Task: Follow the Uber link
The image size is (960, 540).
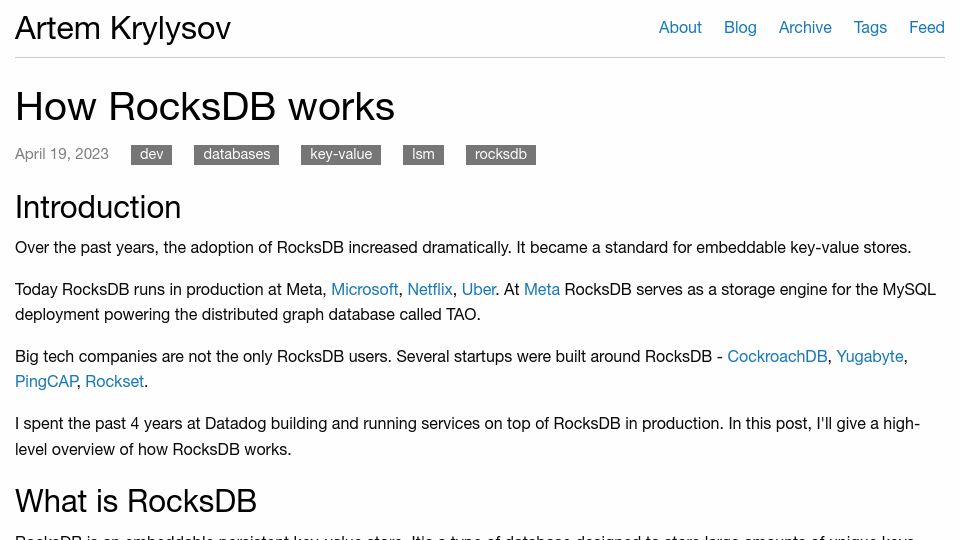Action: (x=478, y=289)
